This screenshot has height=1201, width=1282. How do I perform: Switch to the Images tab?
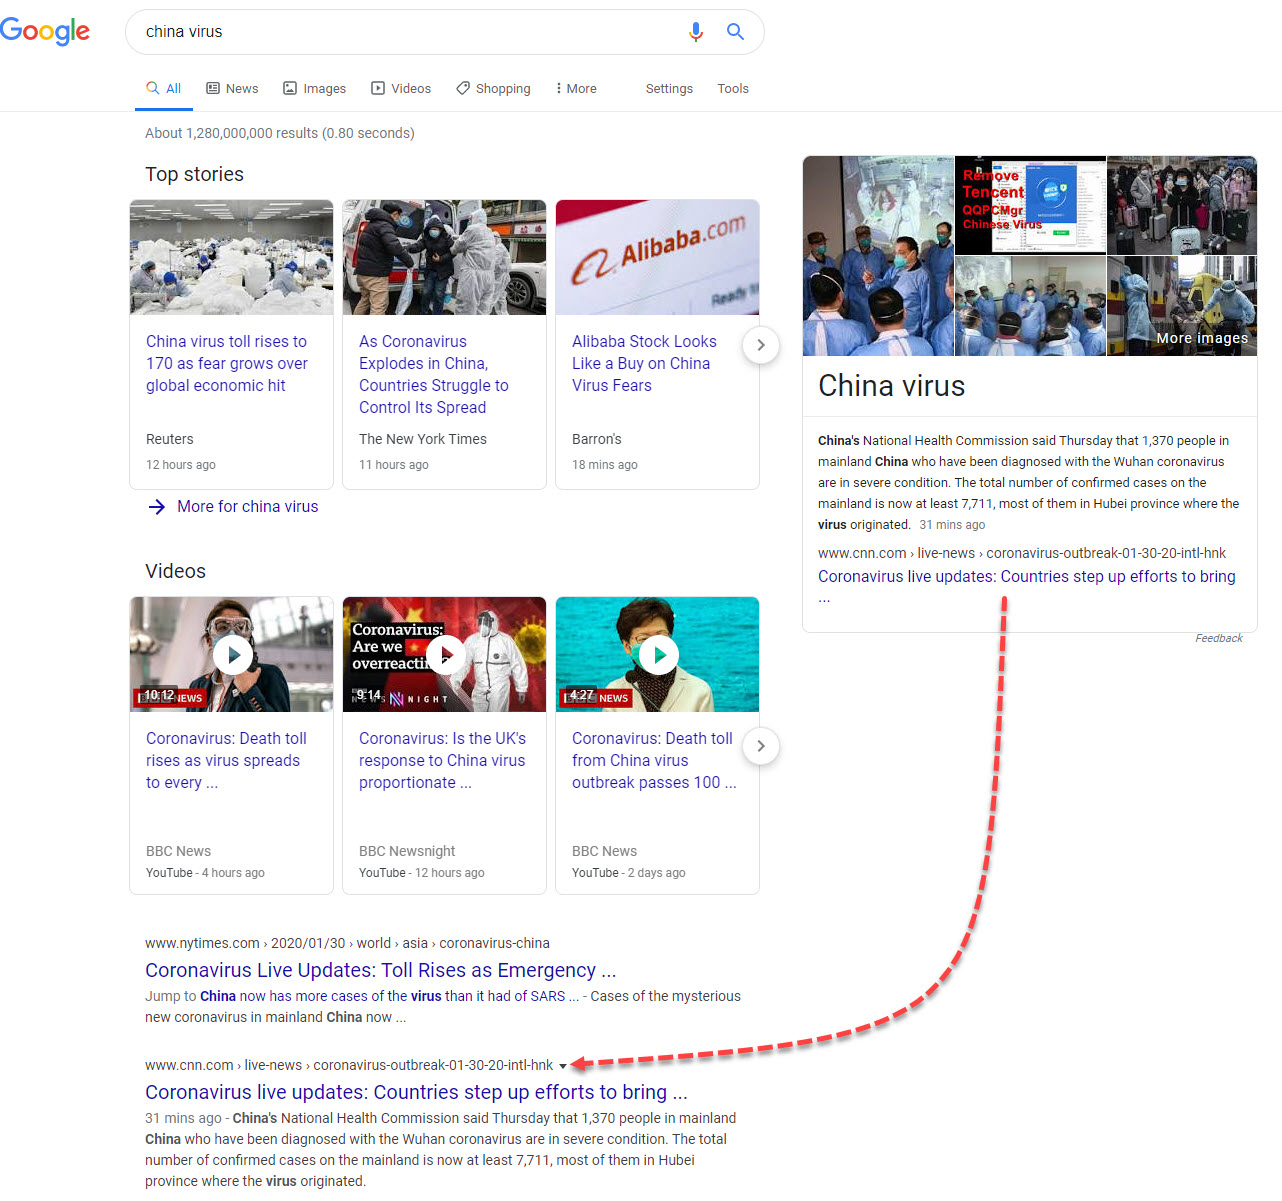tap(314, 89)
